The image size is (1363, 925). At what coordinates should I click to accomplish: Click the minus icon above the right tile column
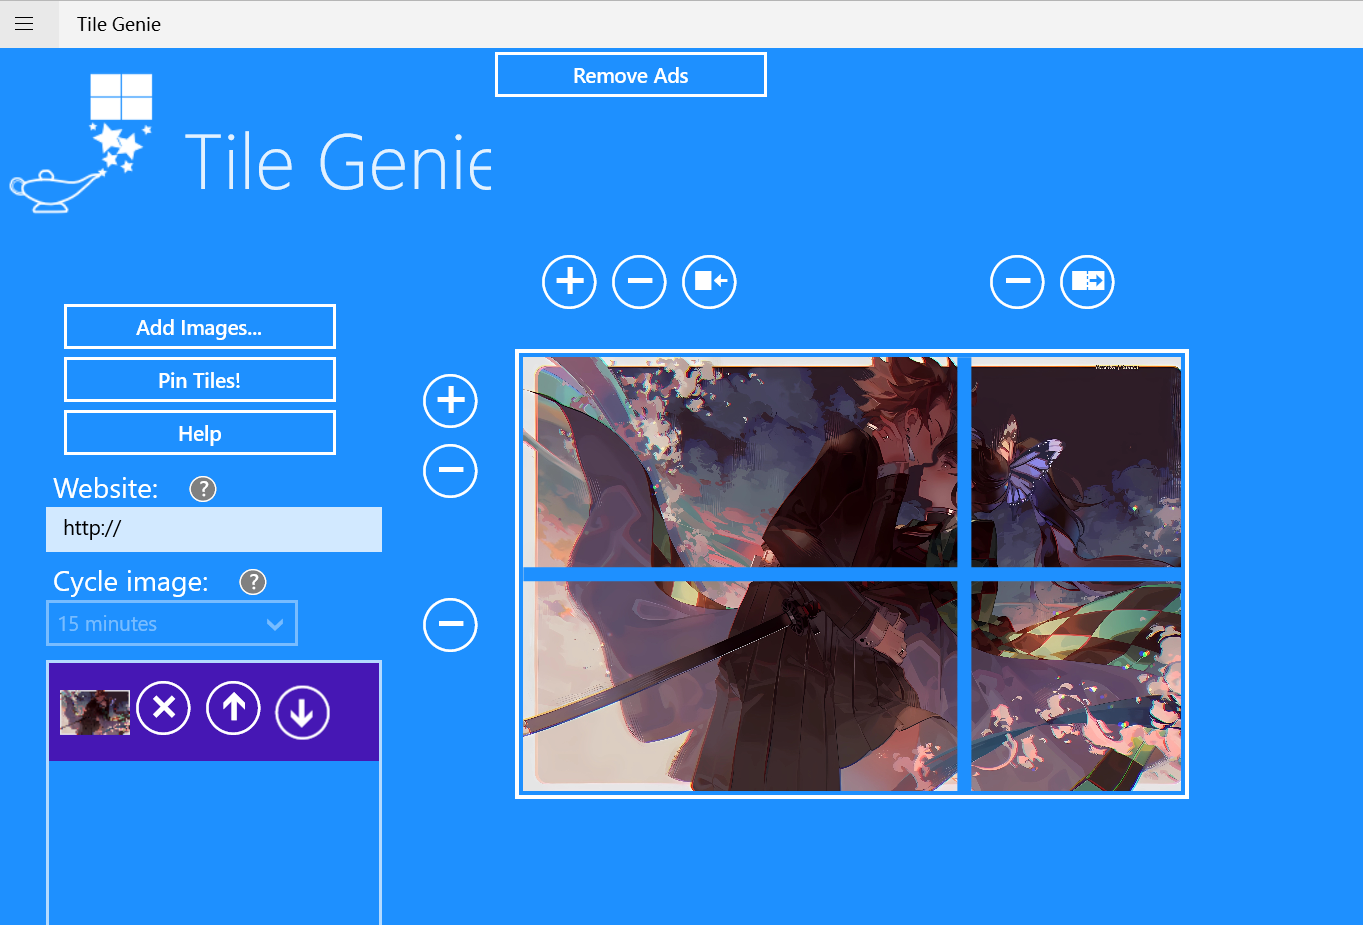pos(1018,281)
